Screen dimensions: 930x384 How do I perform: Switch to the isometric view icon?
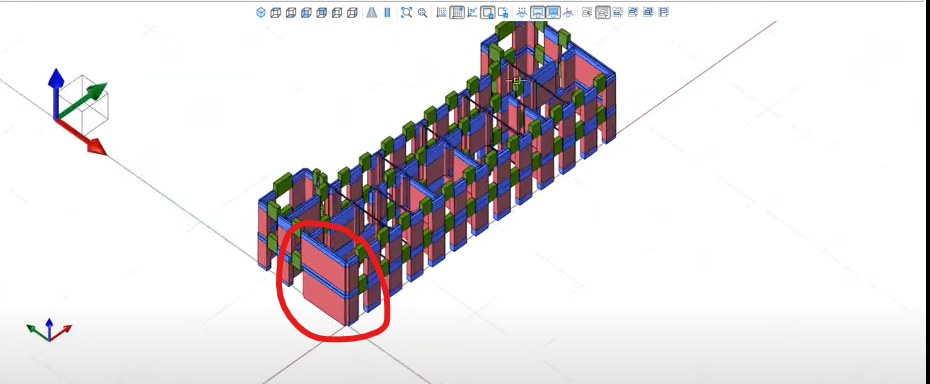tap(261, 12)
